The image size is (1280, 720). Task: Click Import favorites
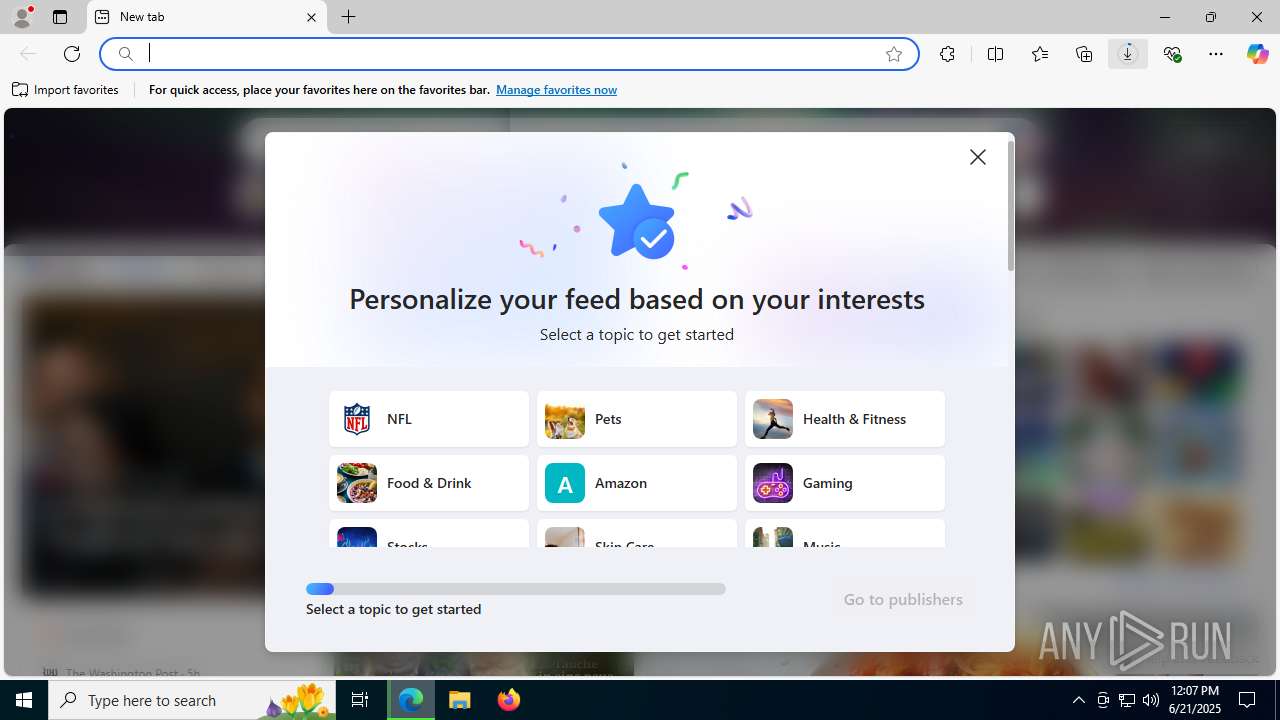tap(66, 90)
